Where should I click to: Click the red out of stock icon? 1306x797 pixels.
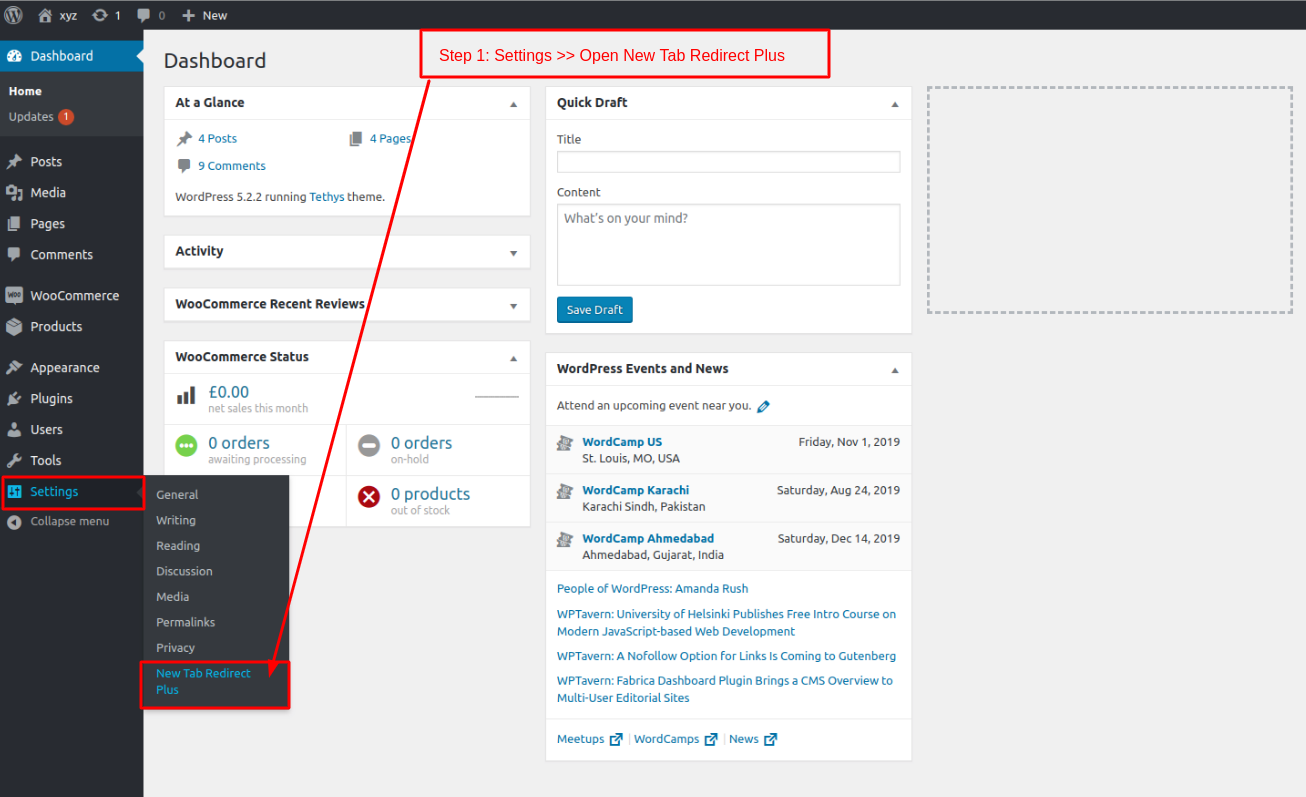(x=369, y=497)
